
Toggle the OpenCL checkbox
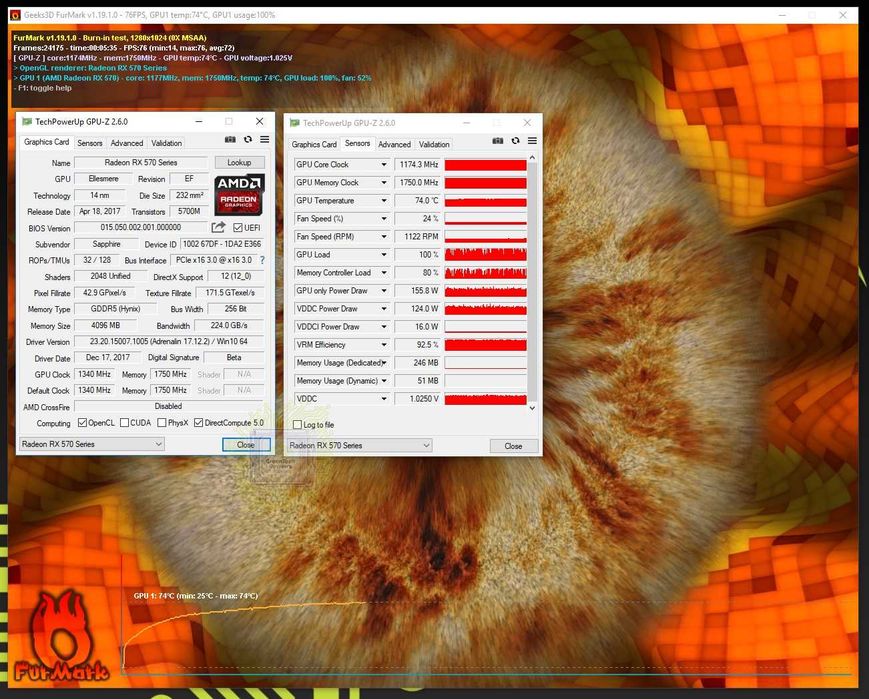point(82,422)
